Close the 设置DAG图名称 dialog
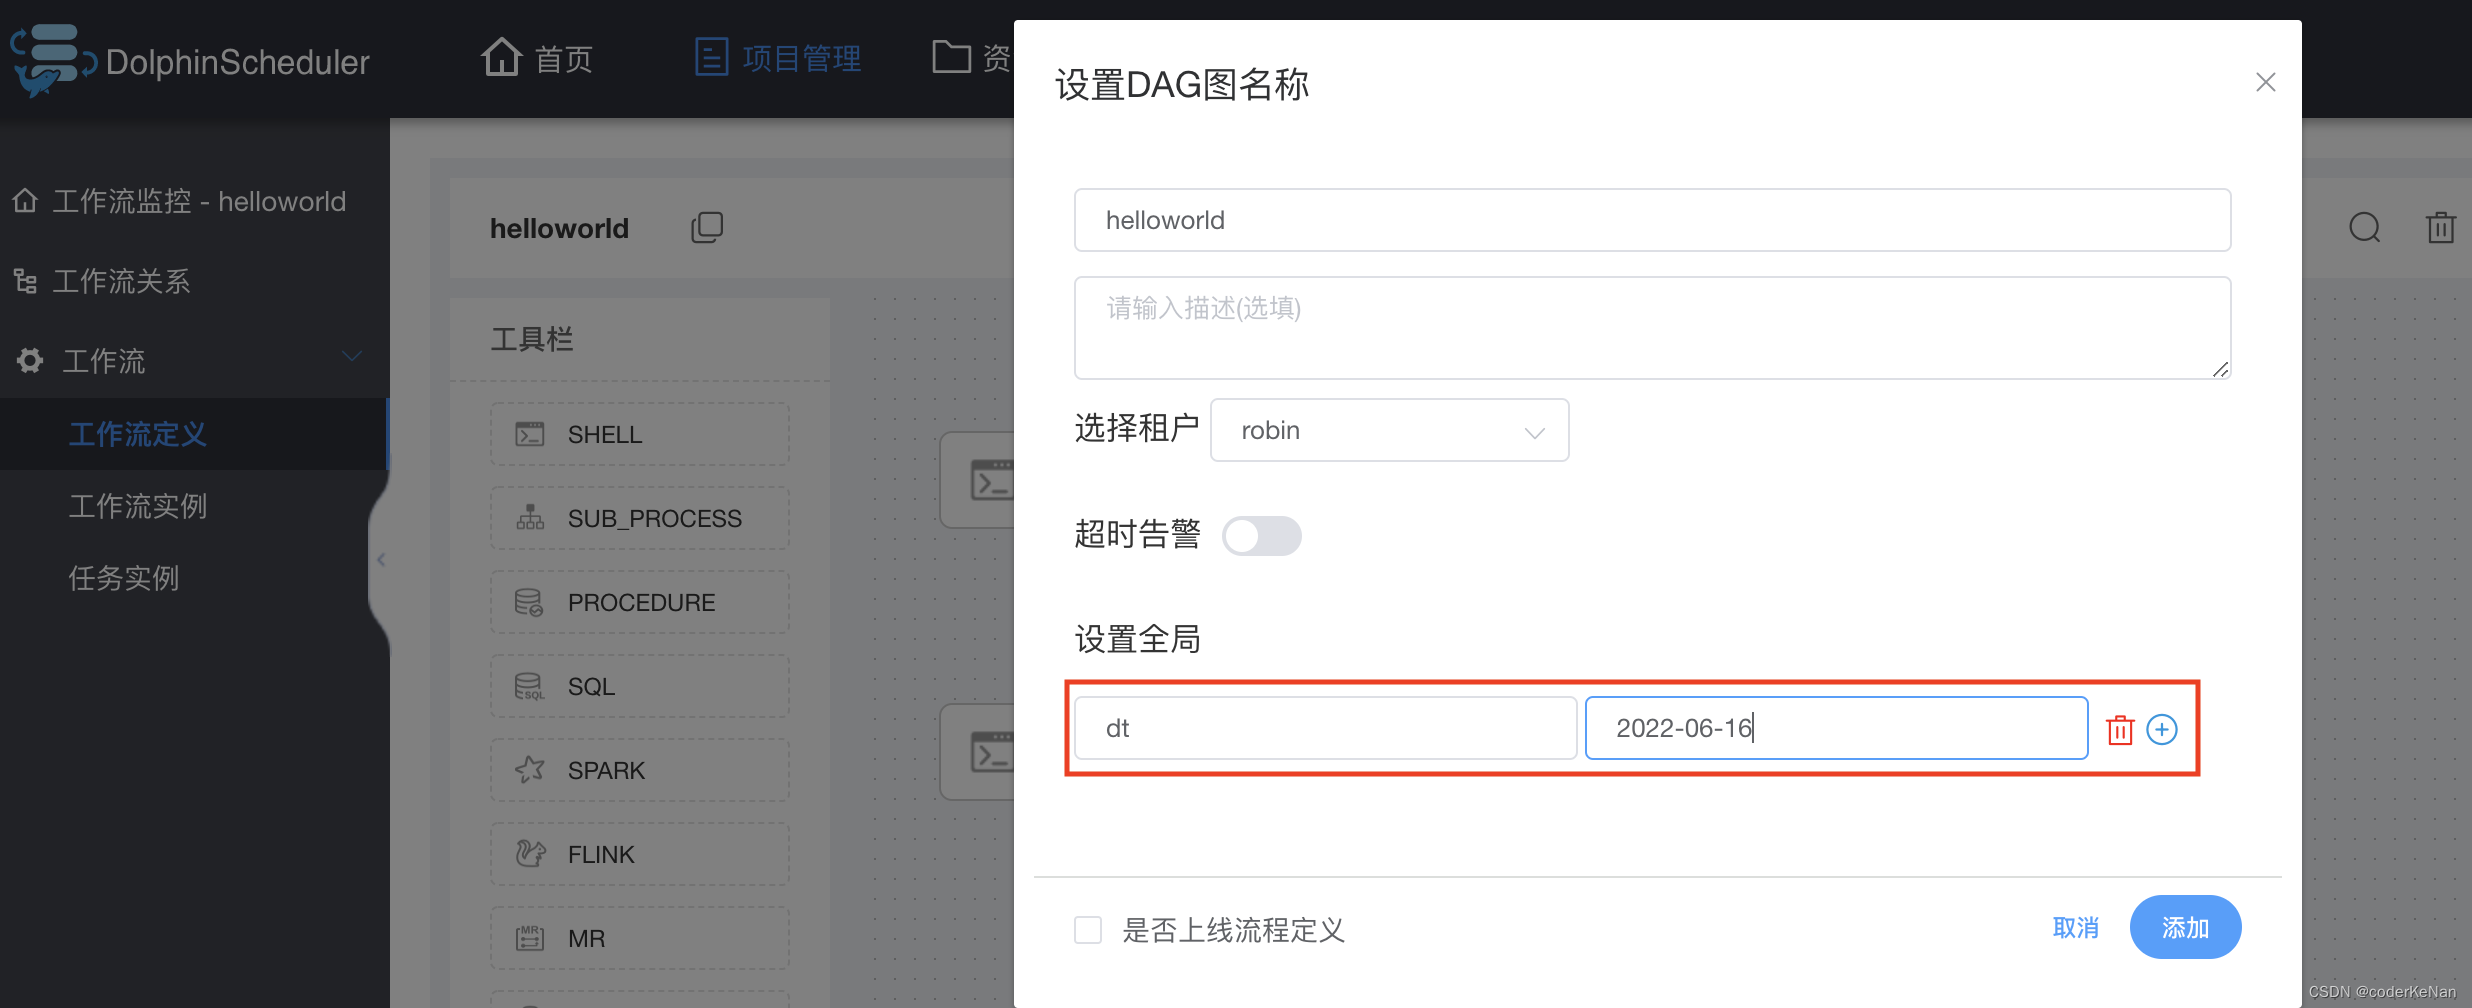This screenshot has width=2472, height=1008. point(2266,82)
